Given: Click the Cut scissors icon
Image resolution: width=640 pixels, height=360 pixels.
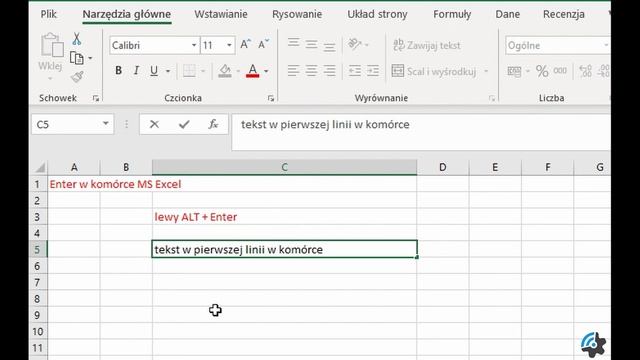Looking at the screenshot, I should [x=76, y=39].
